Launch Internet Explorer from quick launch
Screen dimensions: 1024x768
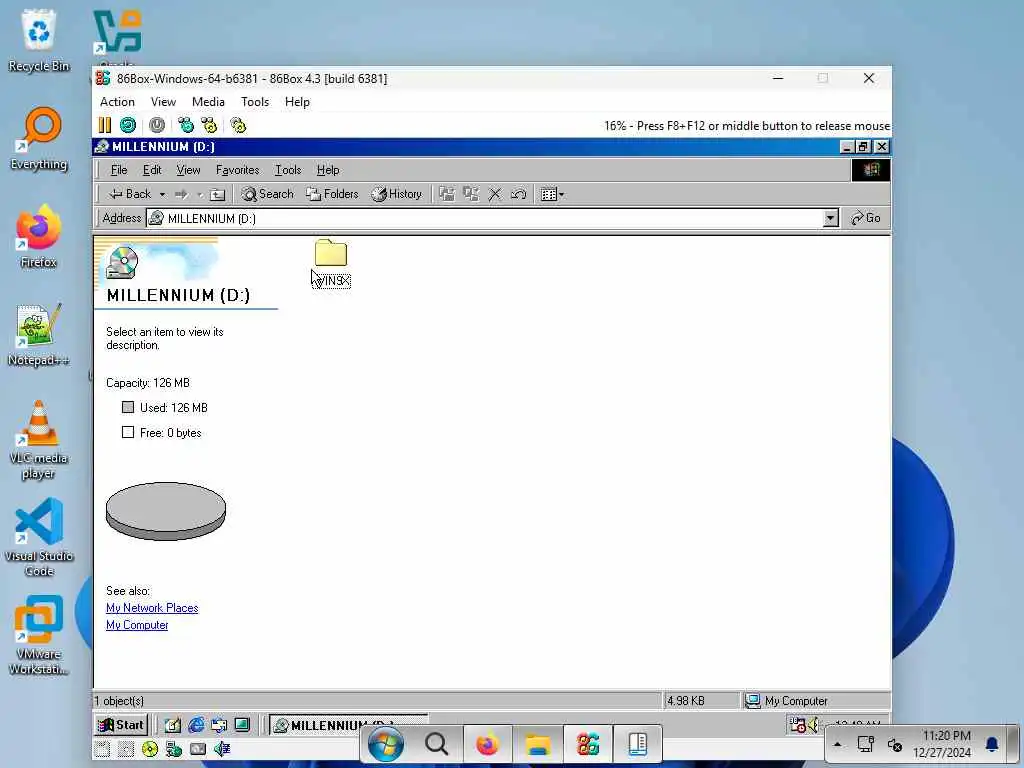click(195, 725)
